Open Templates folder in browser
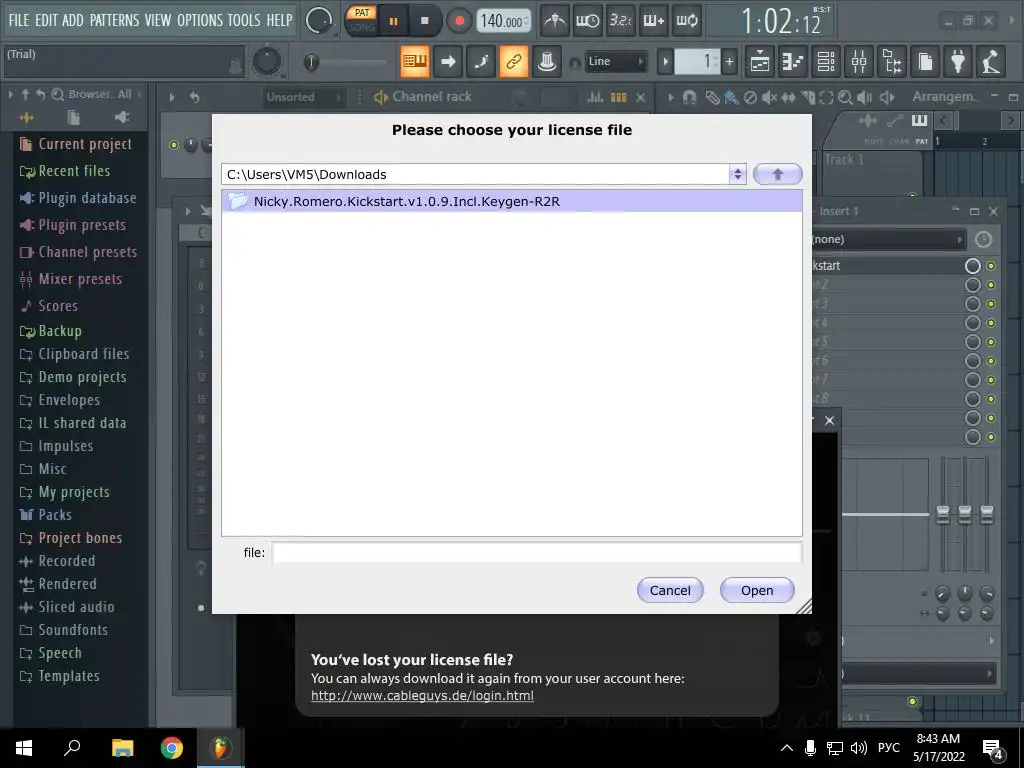The height and width of the screenshot is (768, 1024). pos(59,676)
